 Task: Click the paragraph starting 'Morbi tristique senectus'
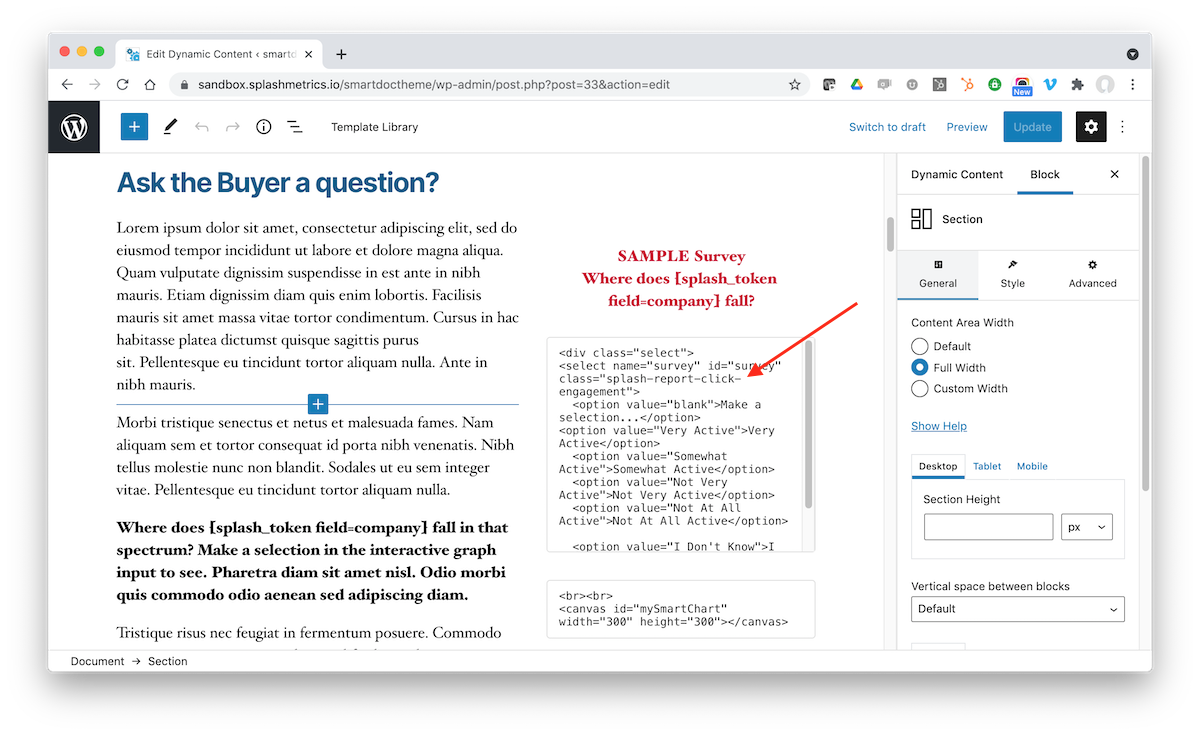point(318,456)
